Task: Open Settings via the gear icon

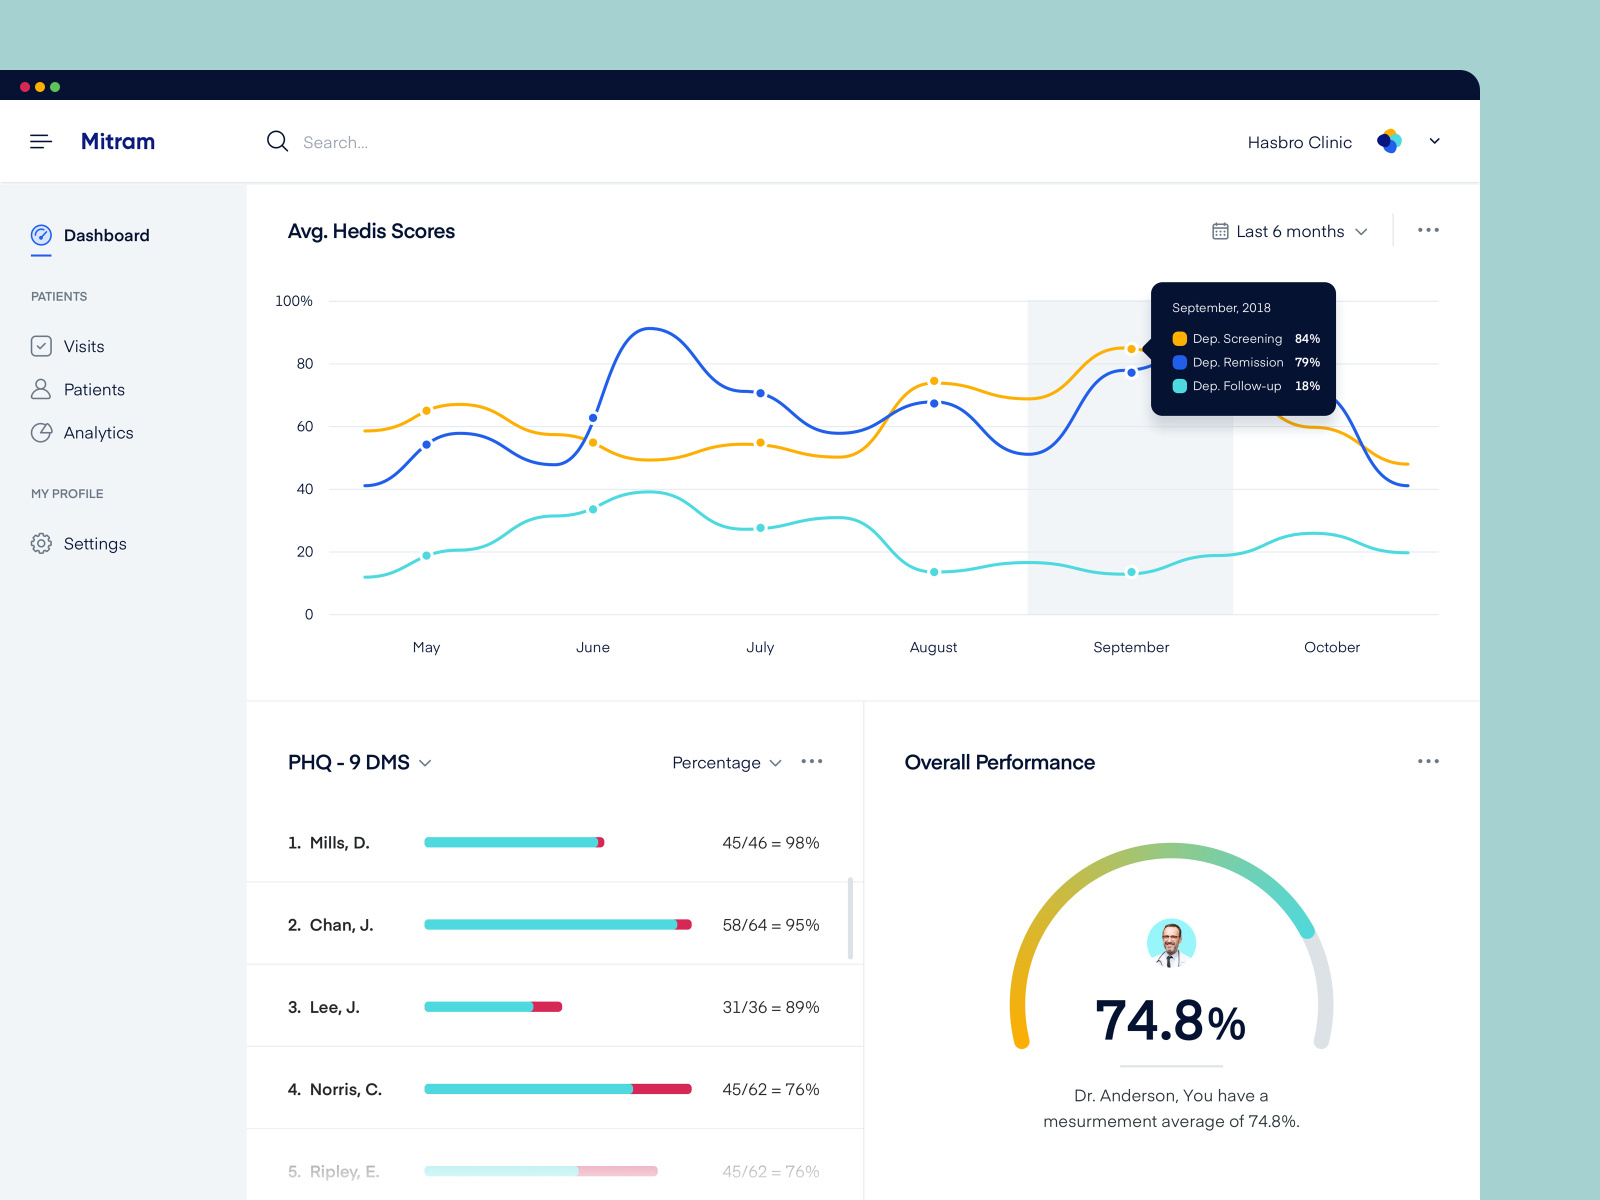Action: (41, 543)
